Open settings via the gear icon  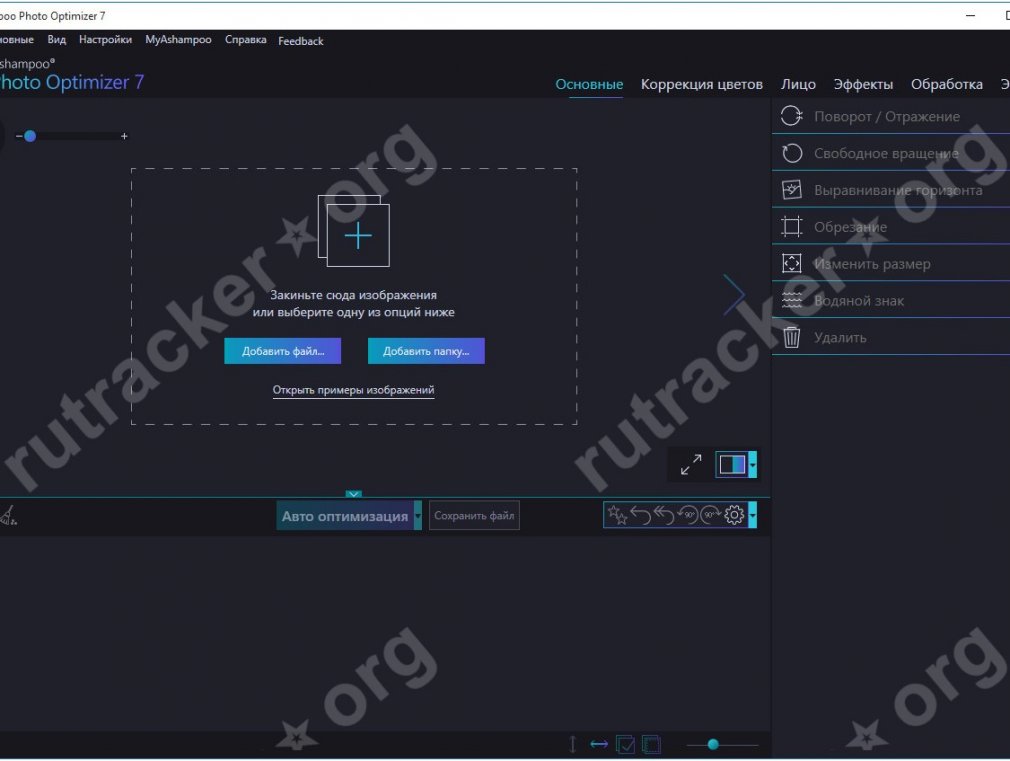tap(734, 515)
